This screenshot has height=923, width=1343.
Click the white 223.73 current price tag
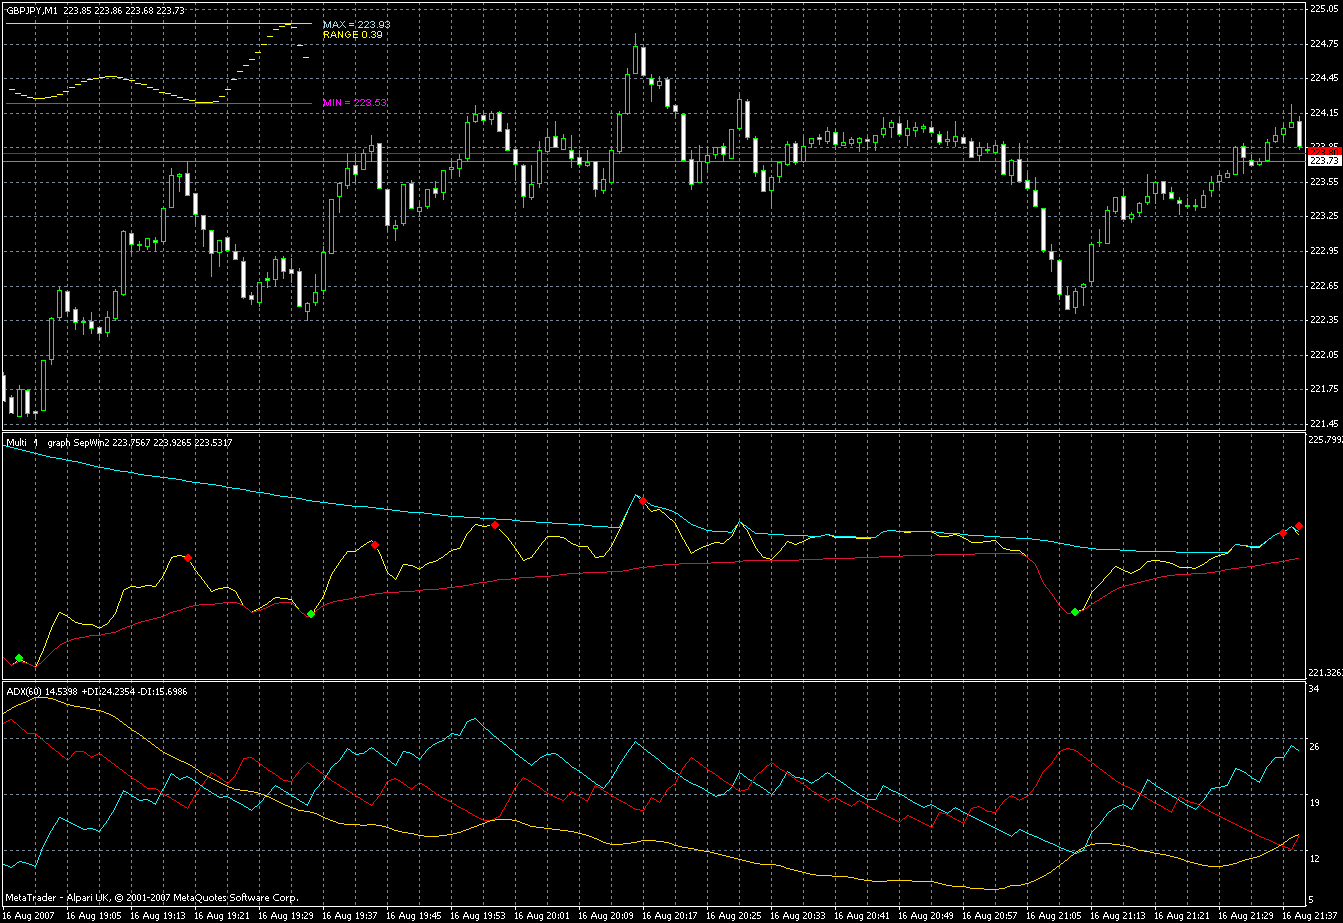point(1324,161)
